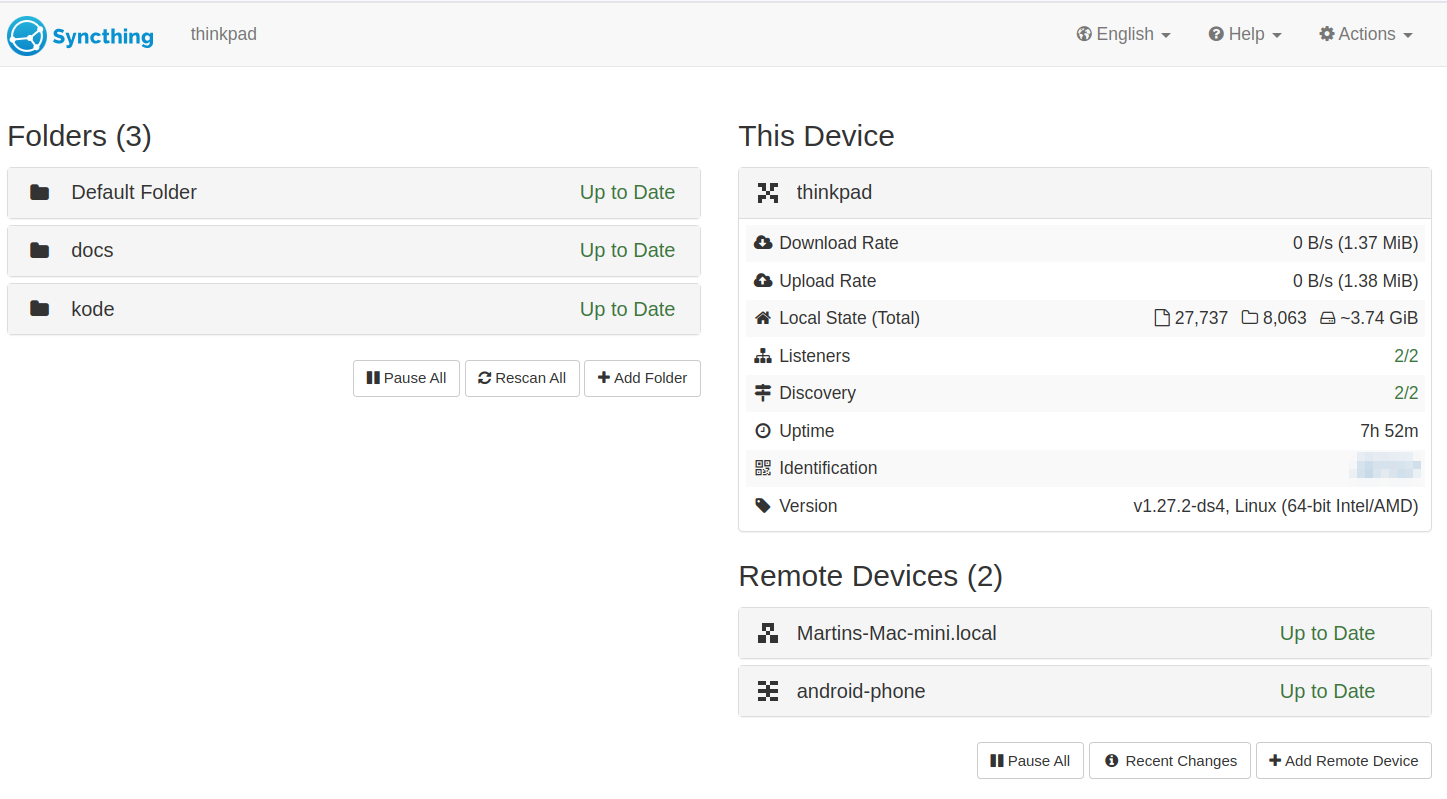Screen dimensions: 1447x799
Task: Click the Remote Devices (2) heading
Action: pyautogui.click(x=870, y=576)
